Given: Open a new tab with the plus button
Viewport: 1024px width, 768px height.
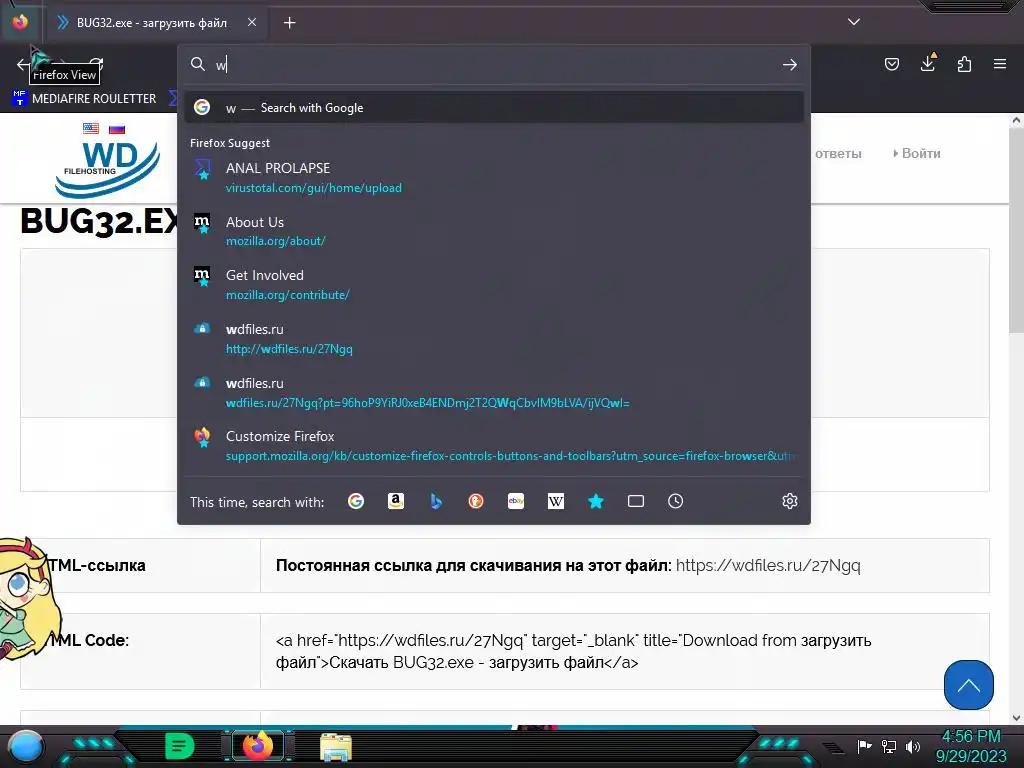Looking at the screenshot, I should tap(289, 23).
